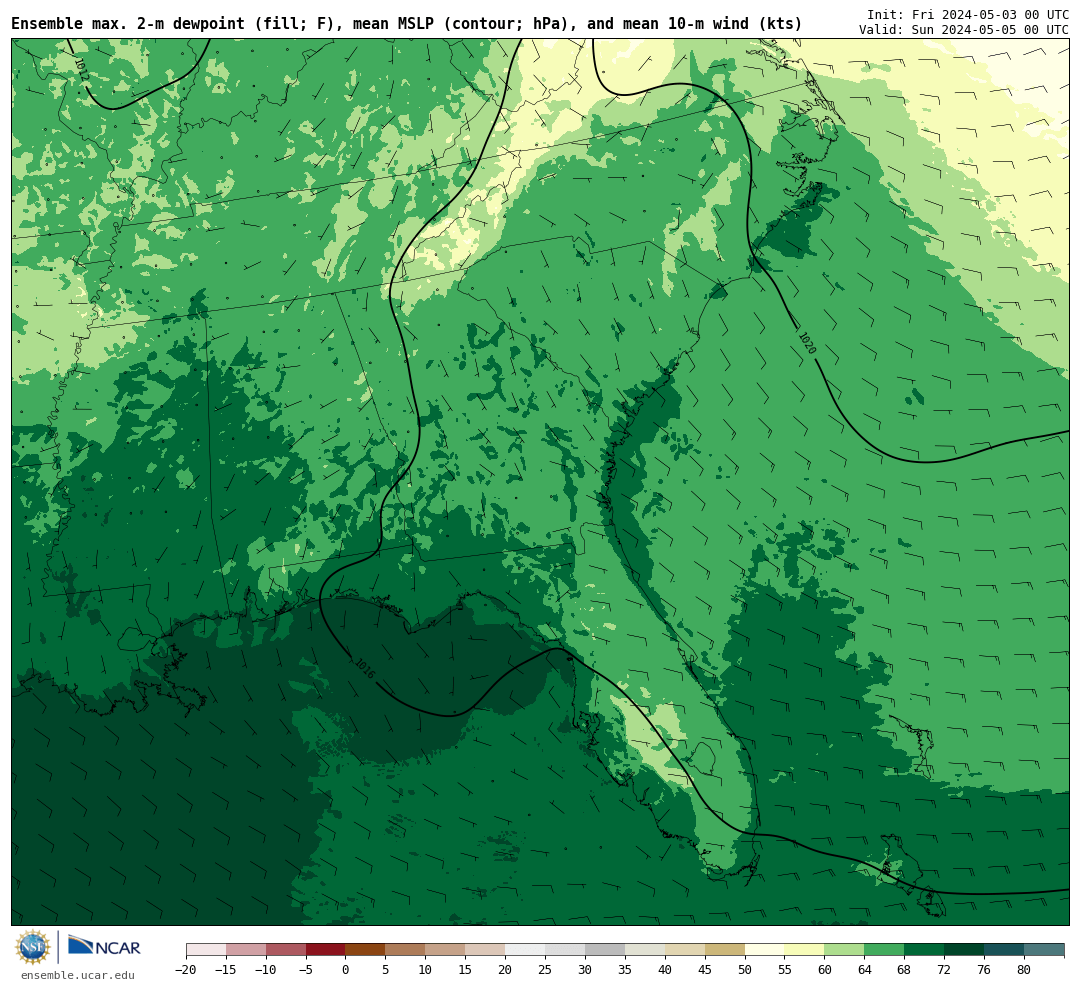Click the Valid: Sun 2024-05-05 00 UTC text
This screenshot has height=988, width=1080.
point(964,30)
